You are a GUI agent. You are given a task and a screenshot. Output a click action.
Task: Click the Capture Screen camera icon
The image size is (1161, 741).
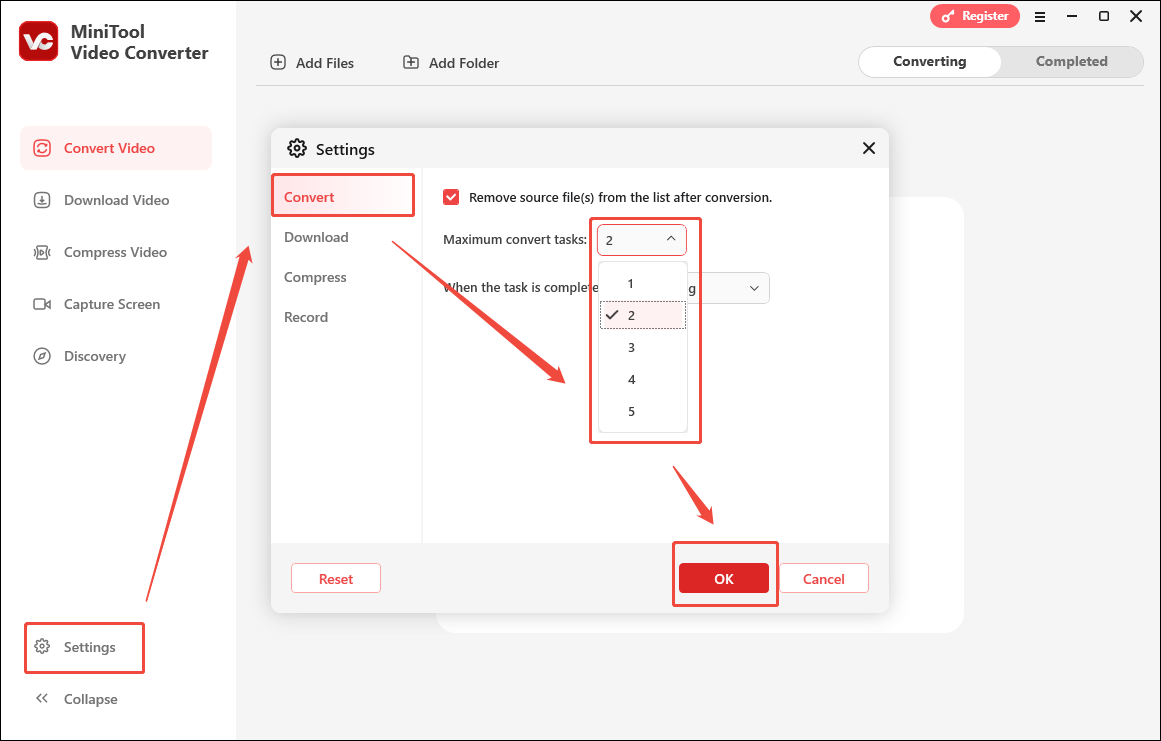42,304
